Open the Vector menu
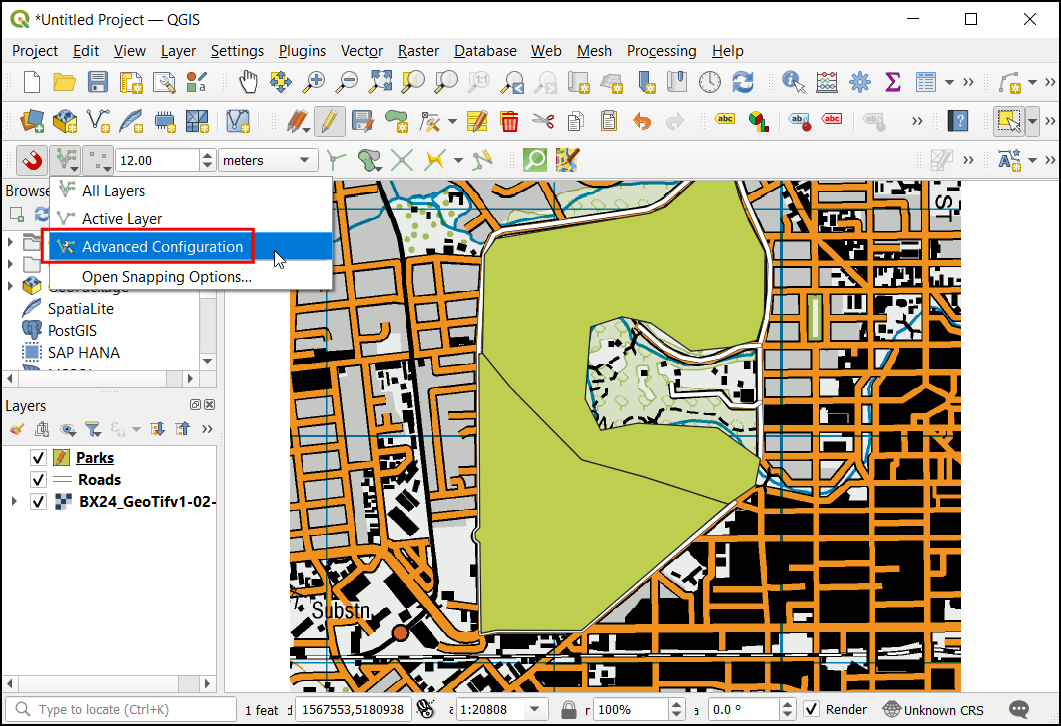The image size is (1061, 726). [361, 51]
